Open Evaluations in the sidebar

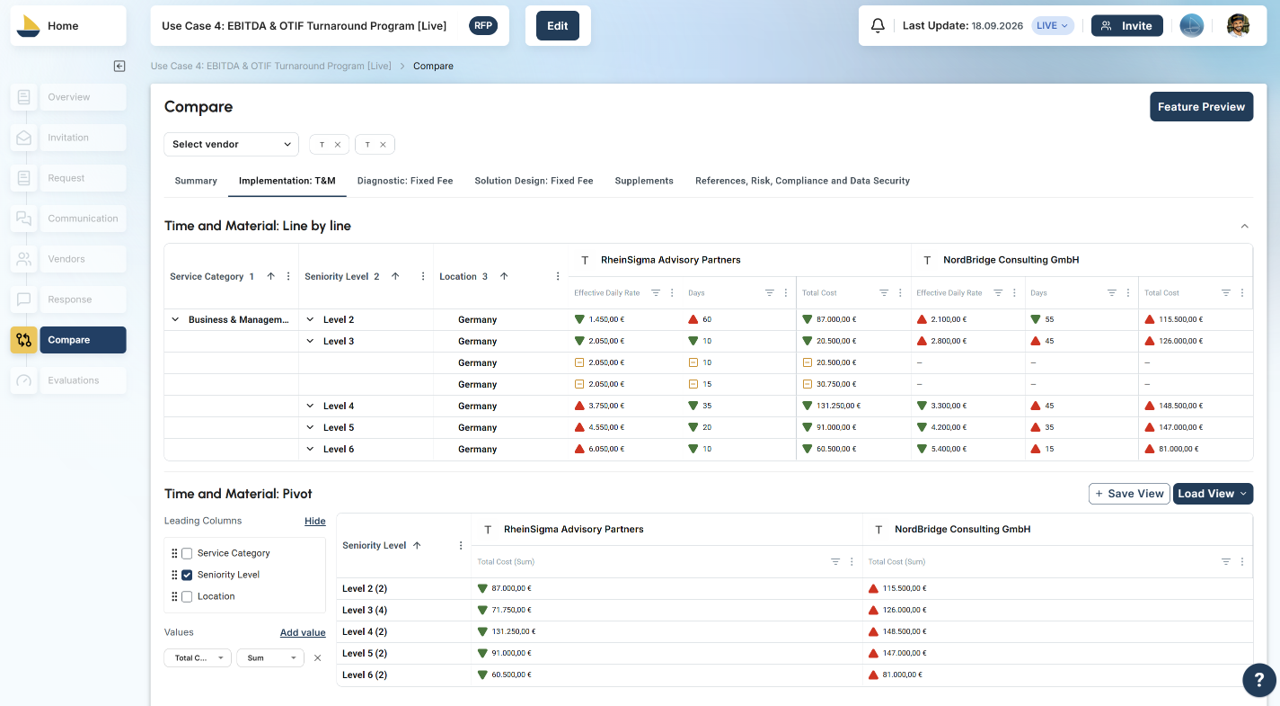click(x=83, y=381)
